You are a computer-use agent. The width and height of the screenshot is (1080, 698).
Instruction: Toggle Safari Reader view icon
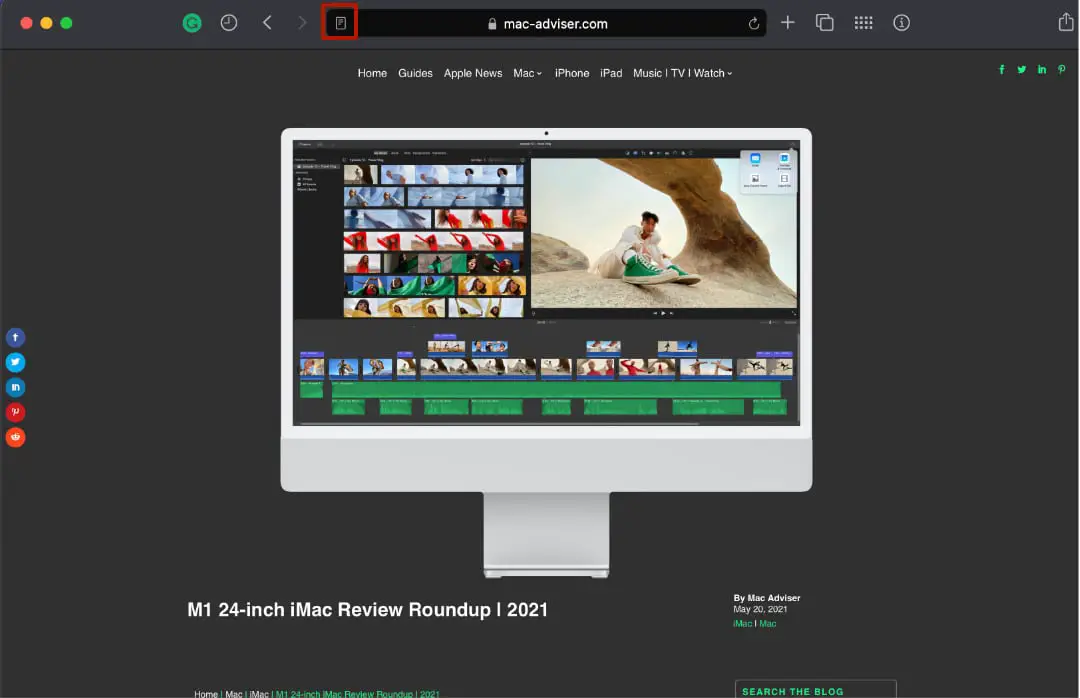340,23
